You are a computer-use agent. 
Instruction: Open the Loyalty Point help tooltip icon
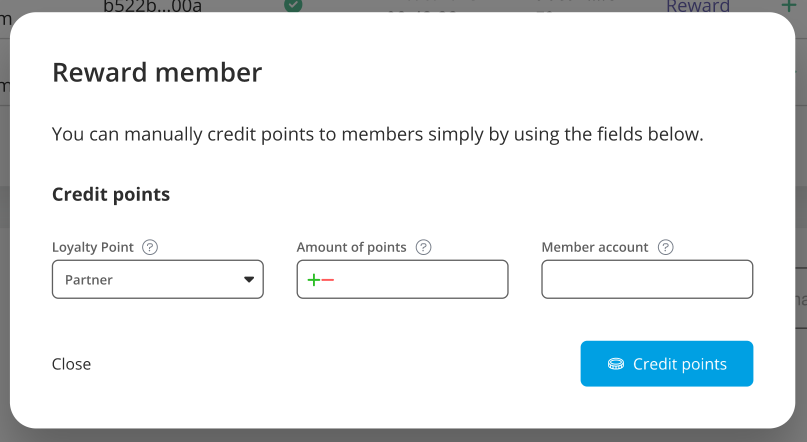pyautogui.click(x=150, y=247)
